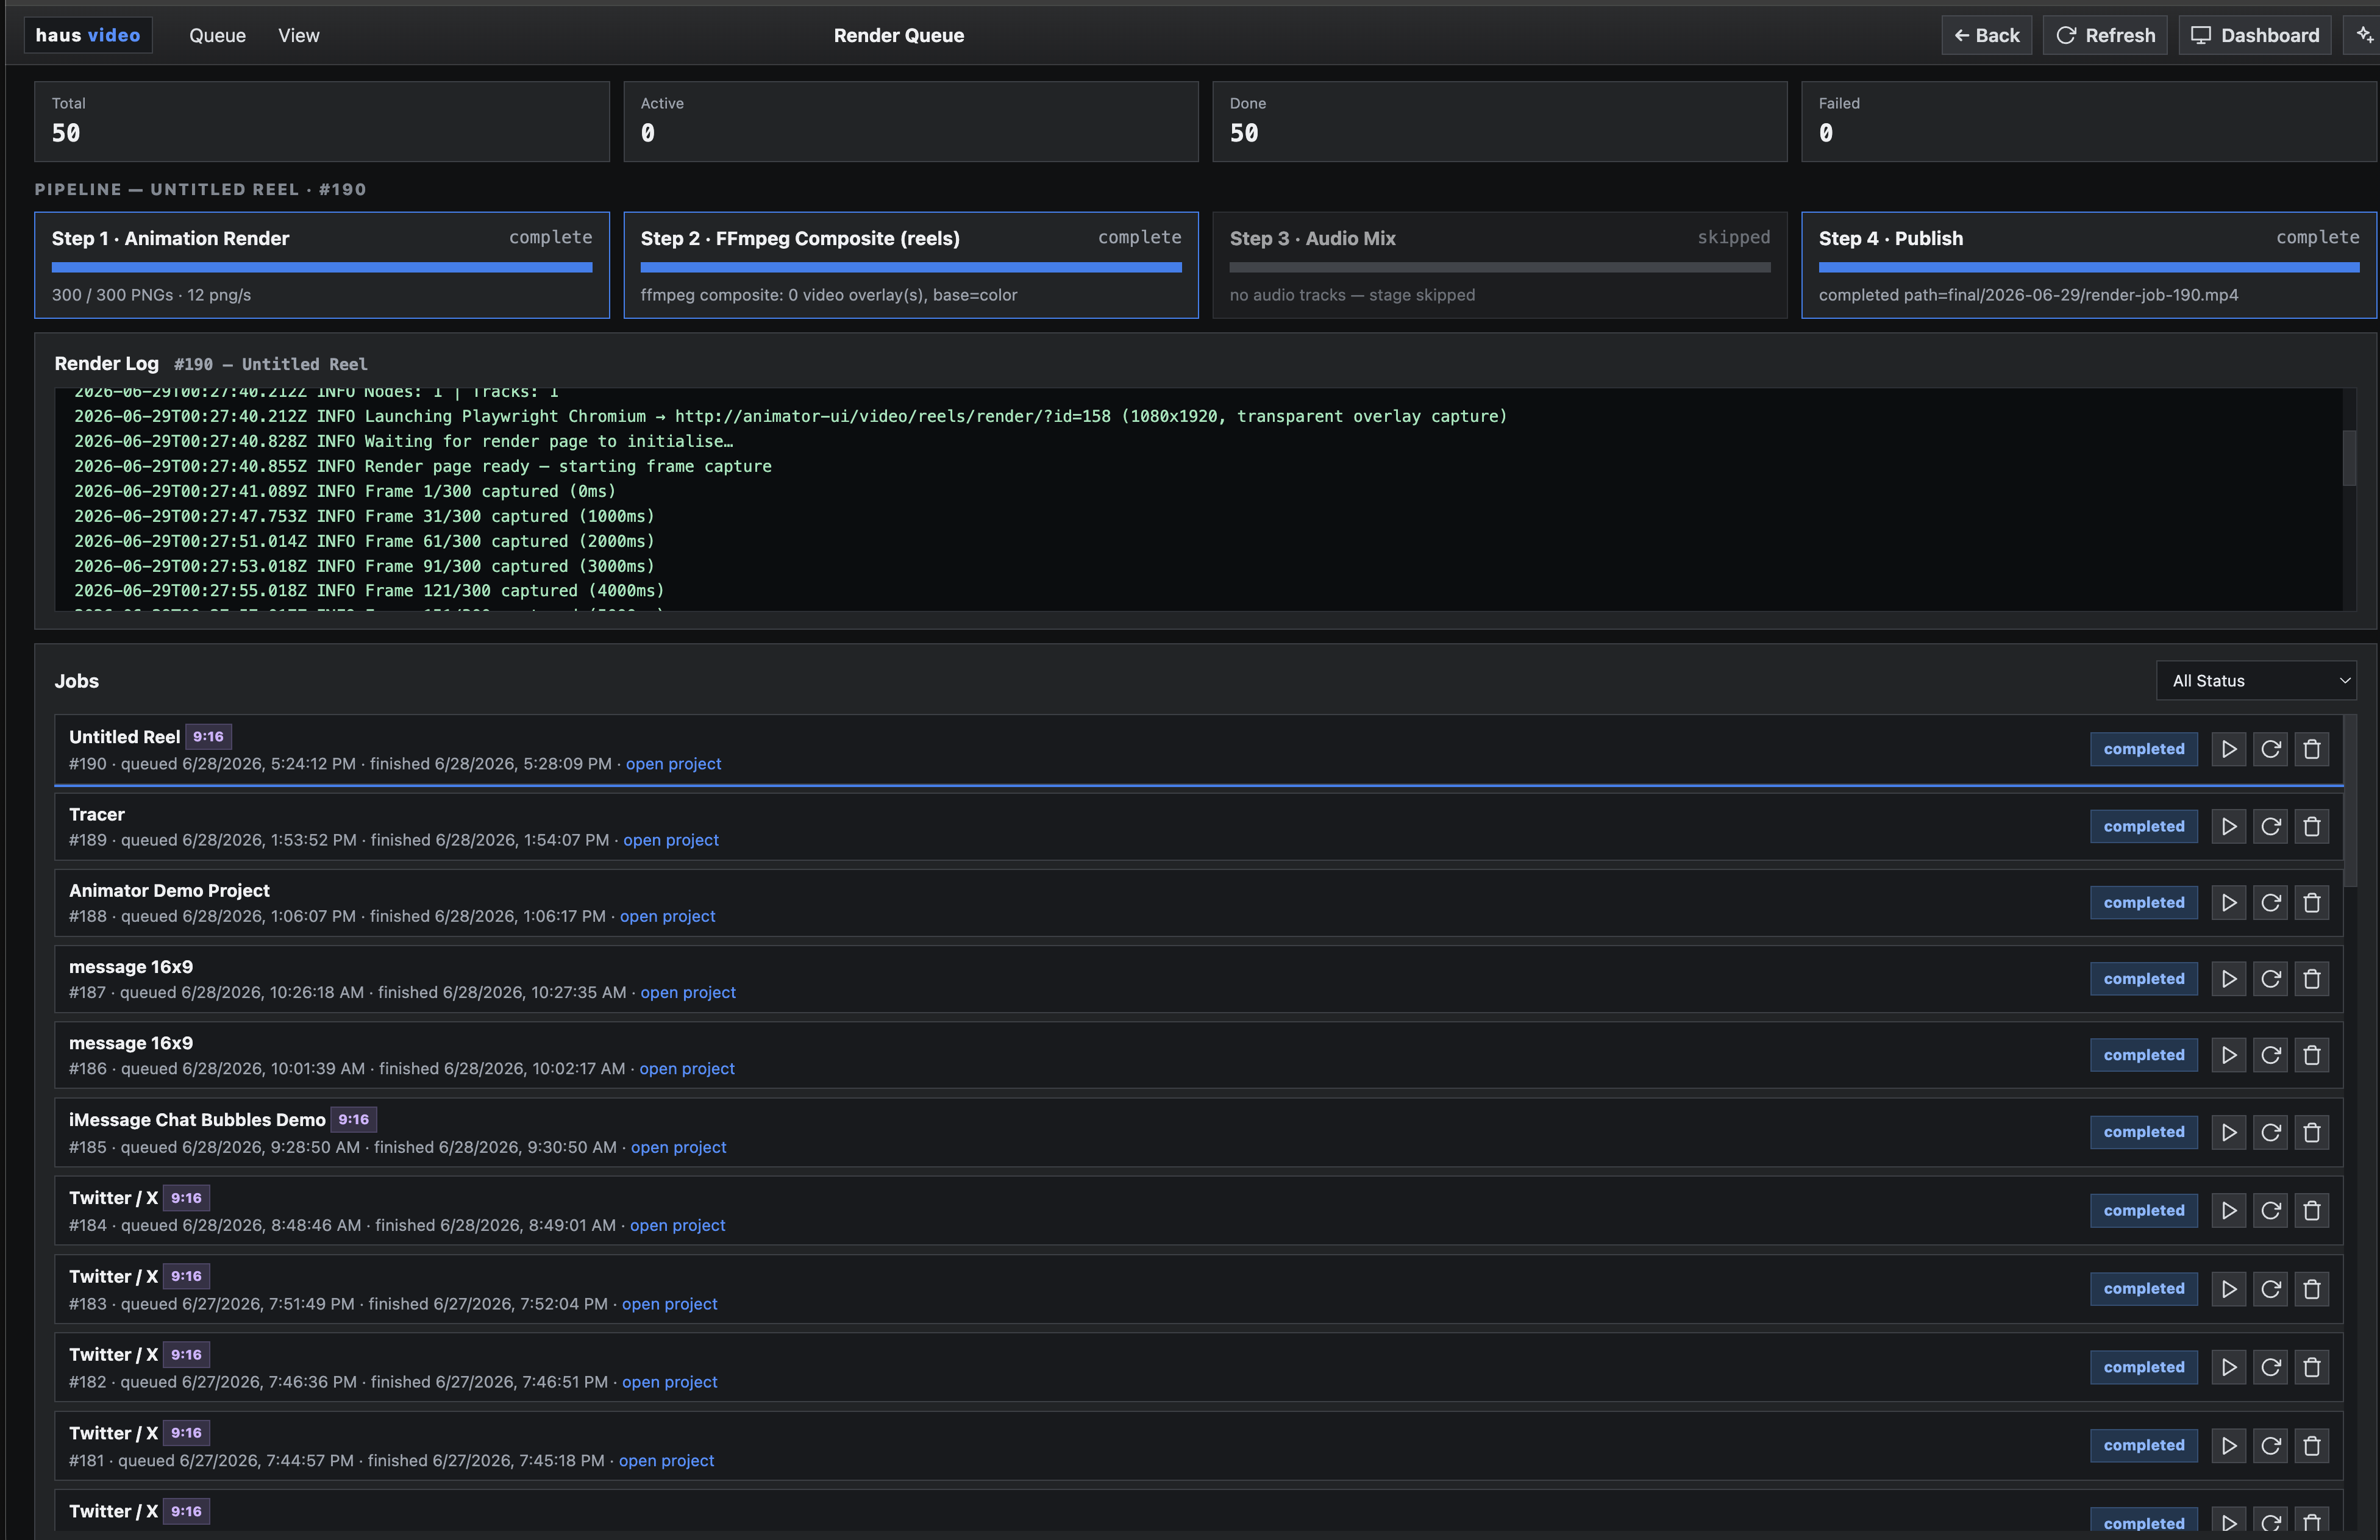
Task: Re-run Twitter / X job #182
Action: (x=2271, y=1367)
